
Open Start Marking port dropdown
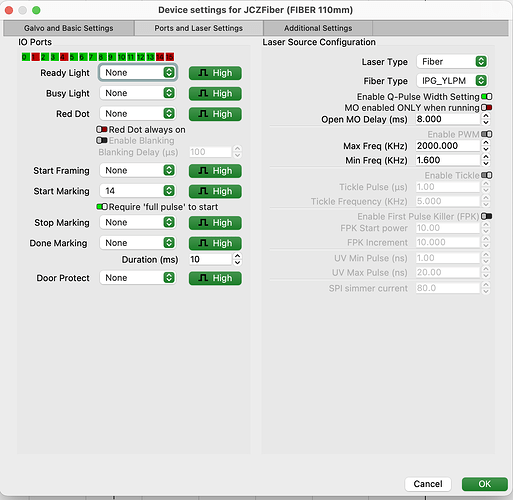tap(138, 191)
